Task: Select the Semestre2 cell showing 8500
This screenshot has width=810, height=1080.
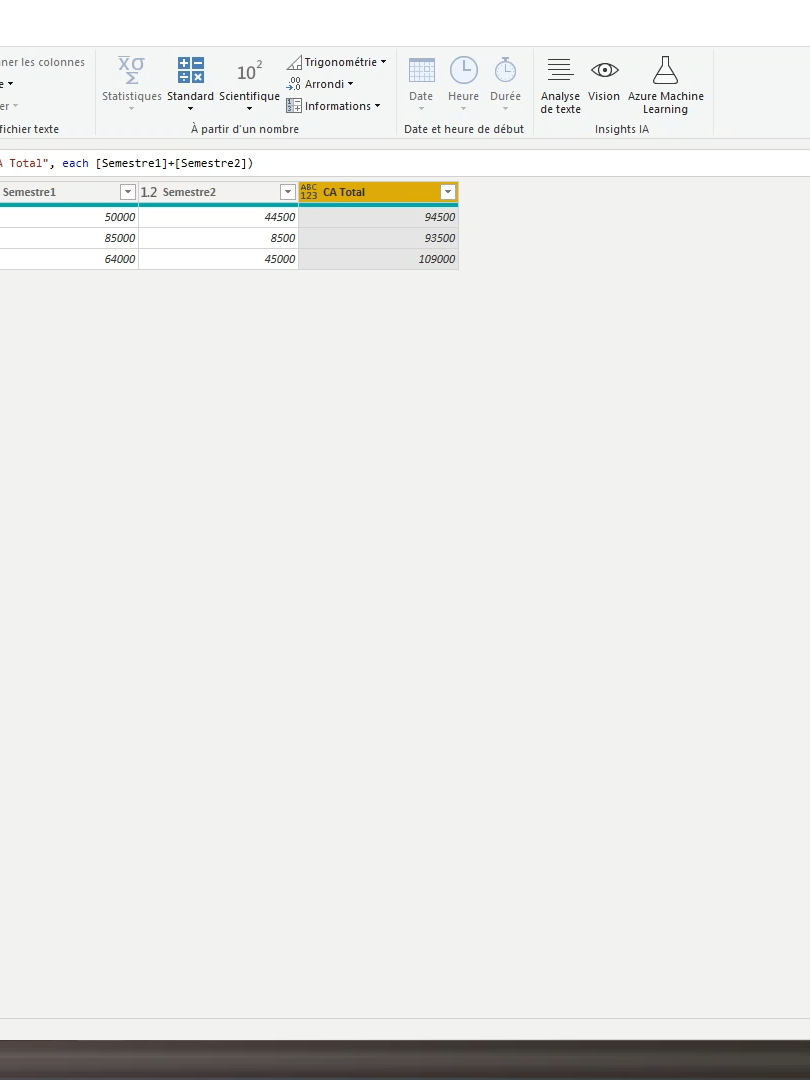Action: 218,238
